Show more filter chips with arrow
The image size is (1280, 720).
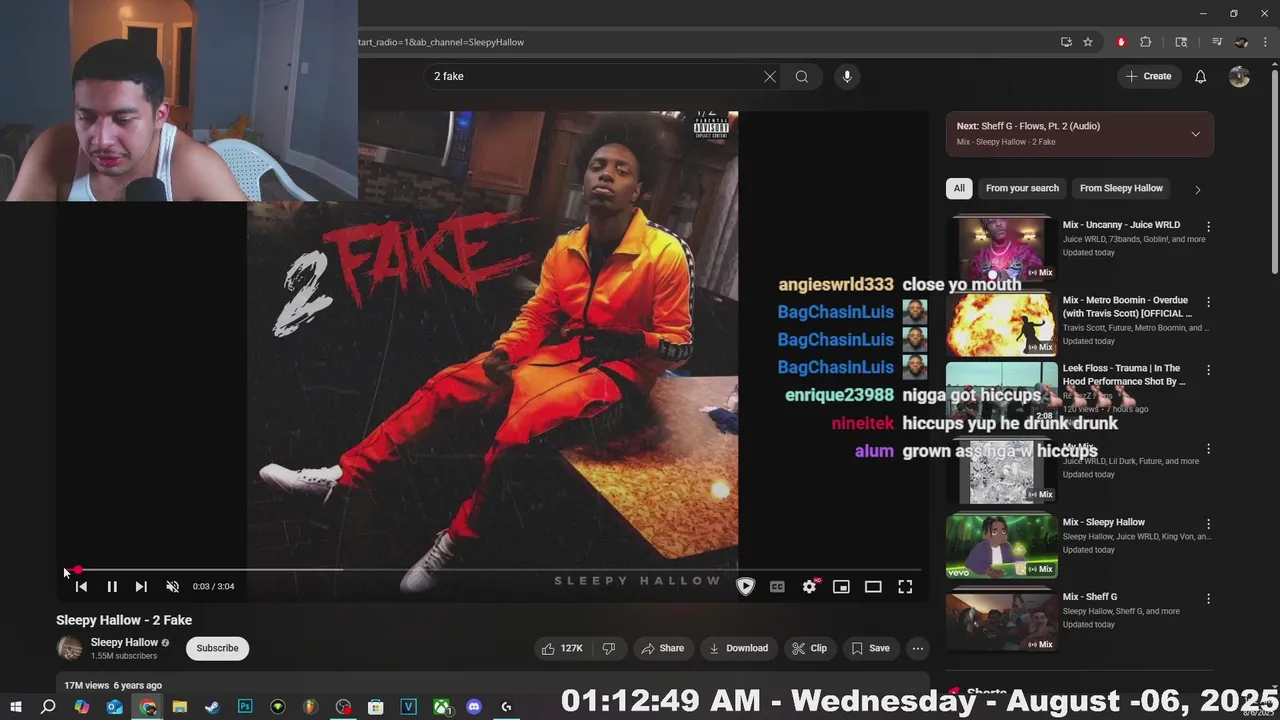[1197, 189]
